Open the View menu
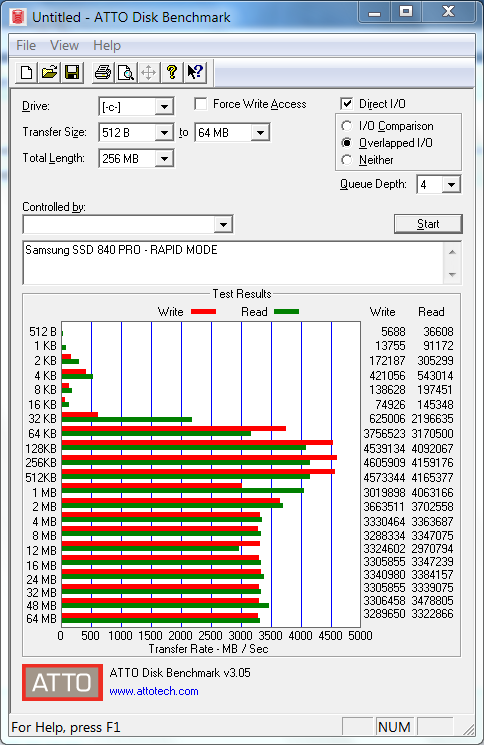The image size is (484, 745). coord(64,45)
